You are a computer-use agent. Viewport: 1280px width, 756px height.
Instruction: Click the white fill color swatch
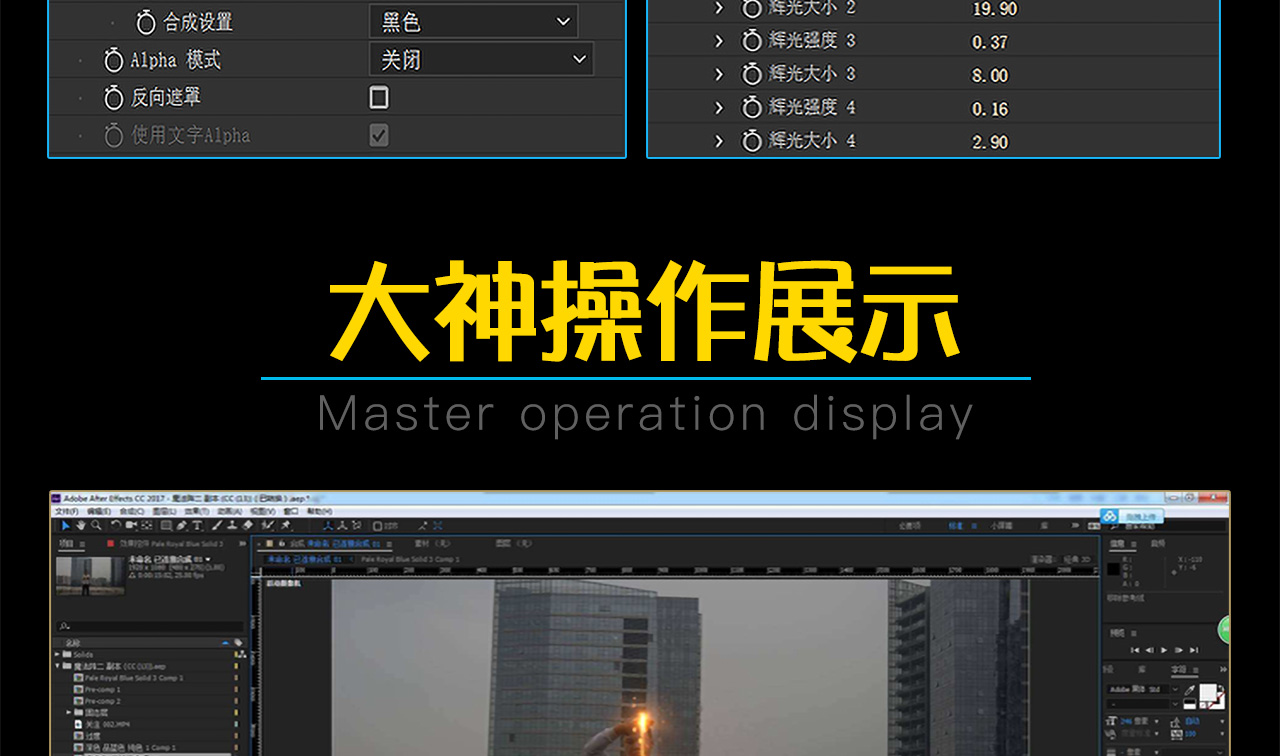[x=1209, y=692]
